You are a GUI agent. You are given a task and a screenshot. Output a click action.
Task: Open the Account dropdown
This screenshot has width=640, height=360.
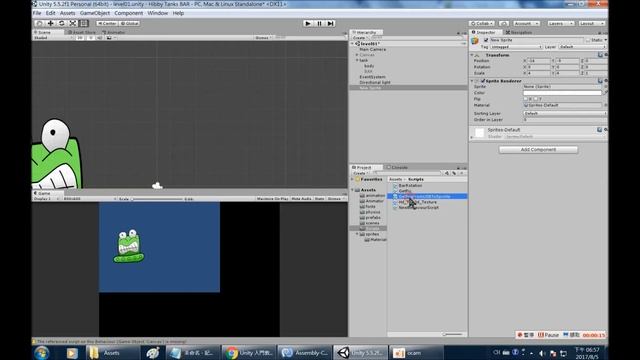click(x=527, y=23)
